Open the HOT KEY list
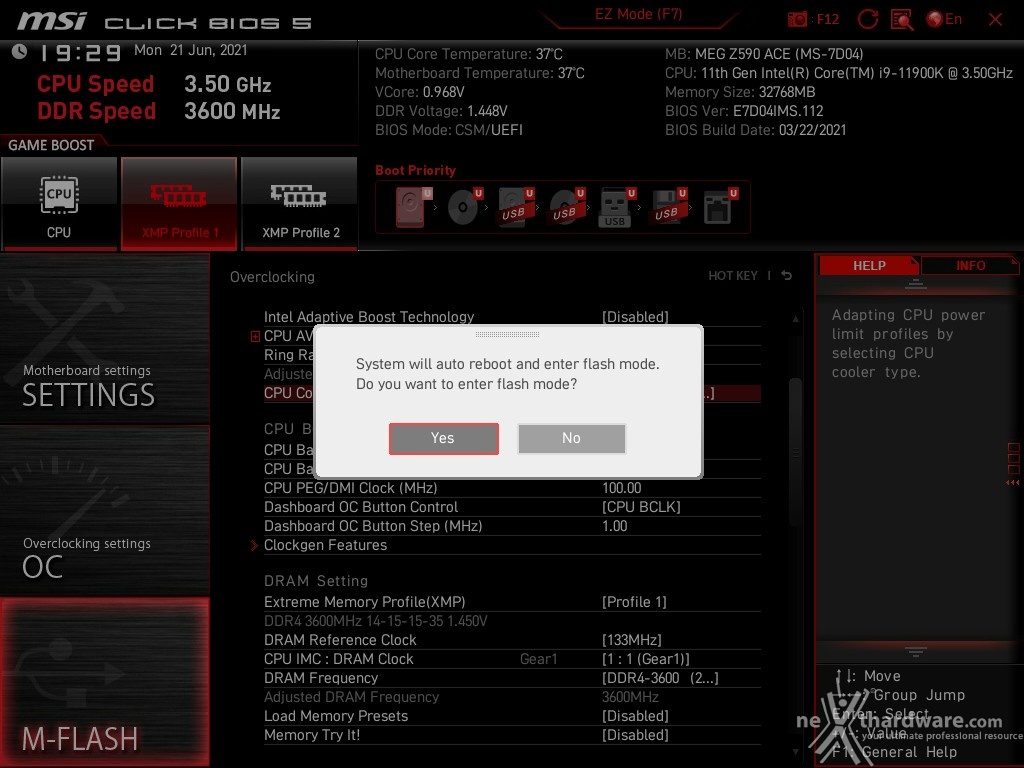1024x768 pixels. point(733,276)
